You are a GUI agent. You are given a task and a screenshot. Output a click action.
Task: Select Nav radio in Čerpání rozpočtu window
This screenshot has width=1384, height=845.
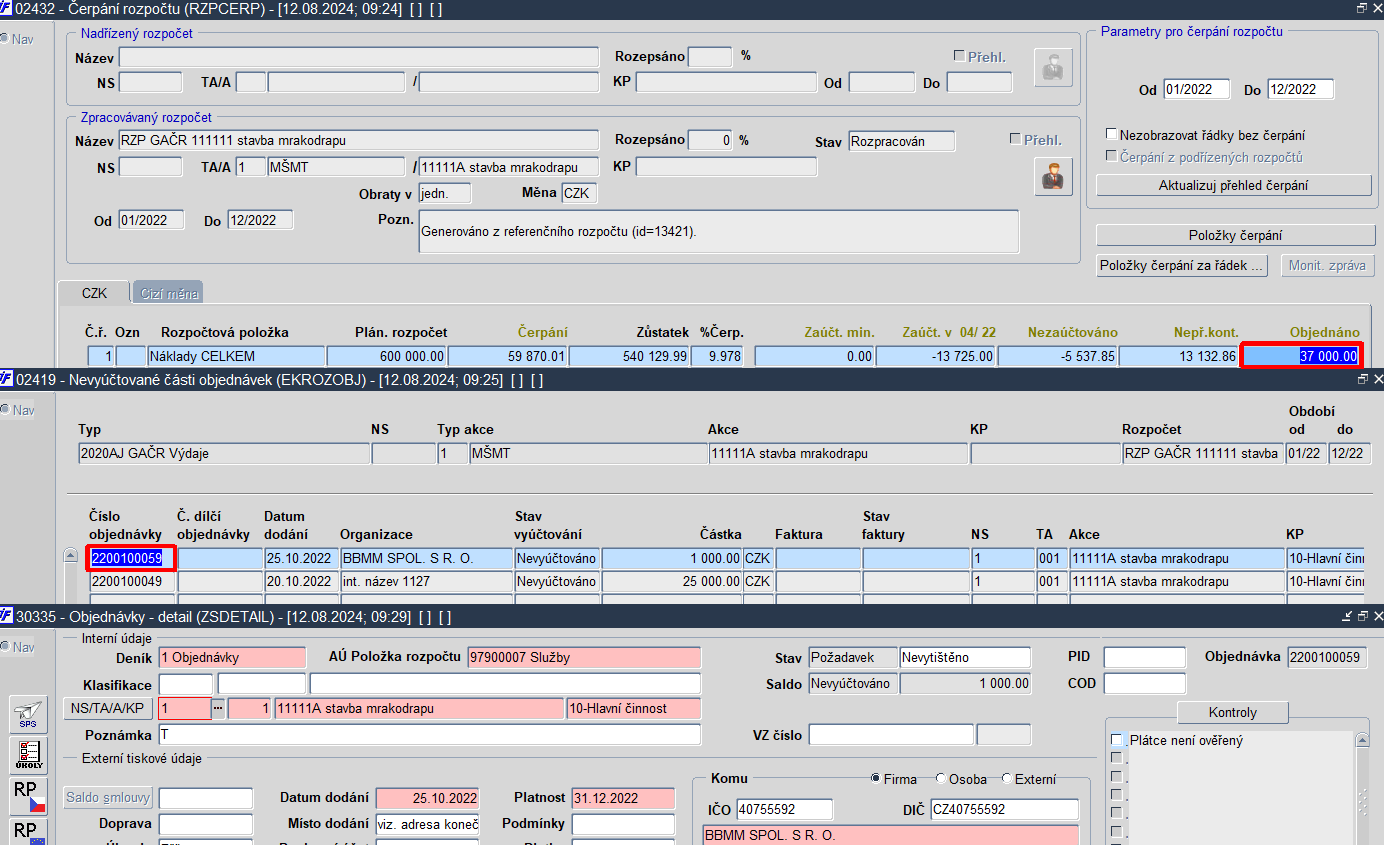click(x=4, y=38)
